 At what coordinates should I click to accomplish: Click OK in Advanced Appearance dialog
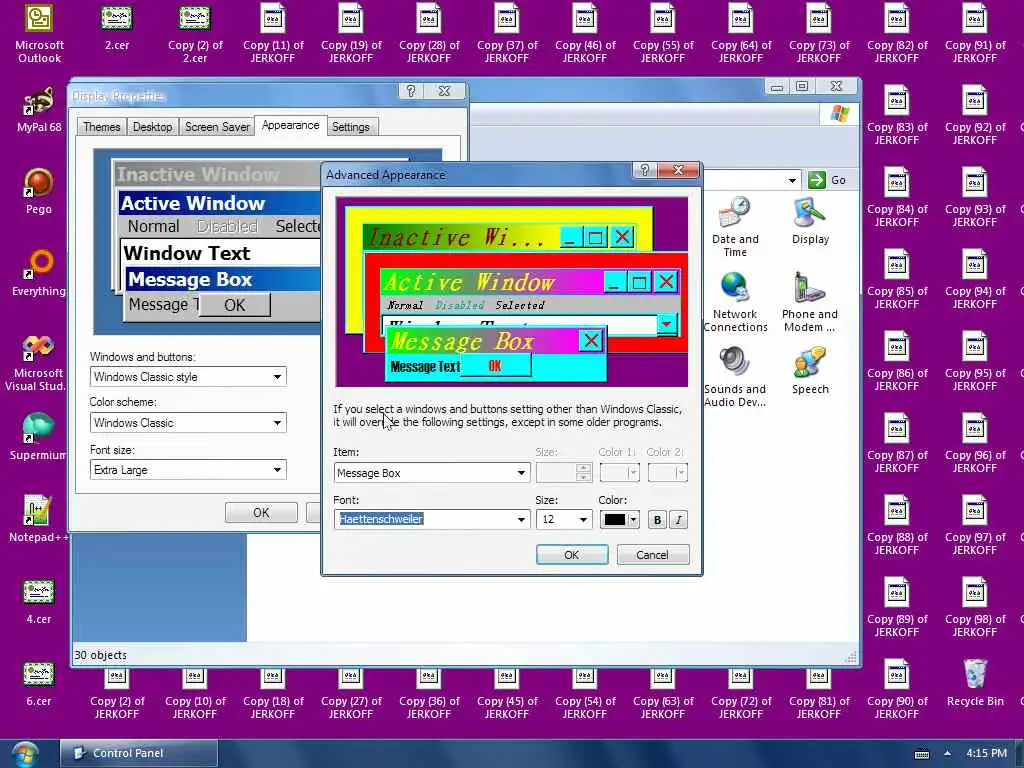click(572, 554)
